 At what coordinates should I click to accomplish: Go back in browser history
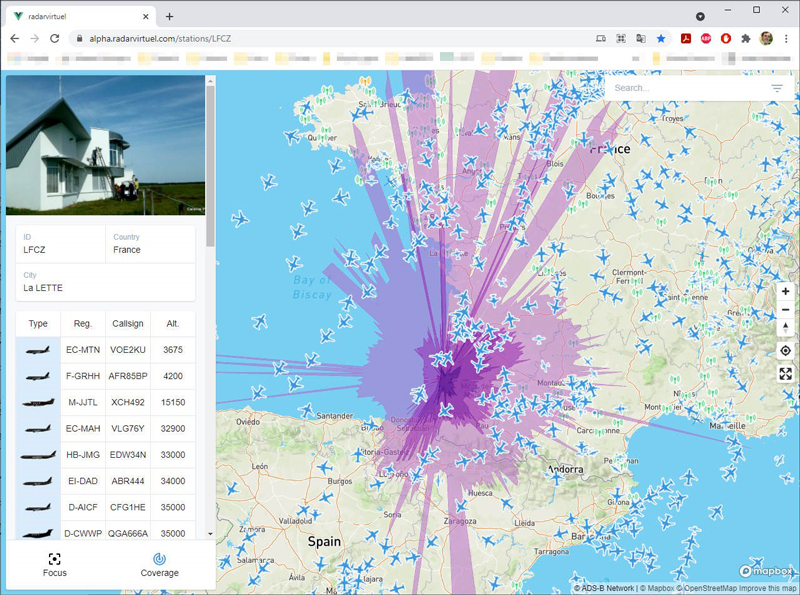tap(15, 38)
